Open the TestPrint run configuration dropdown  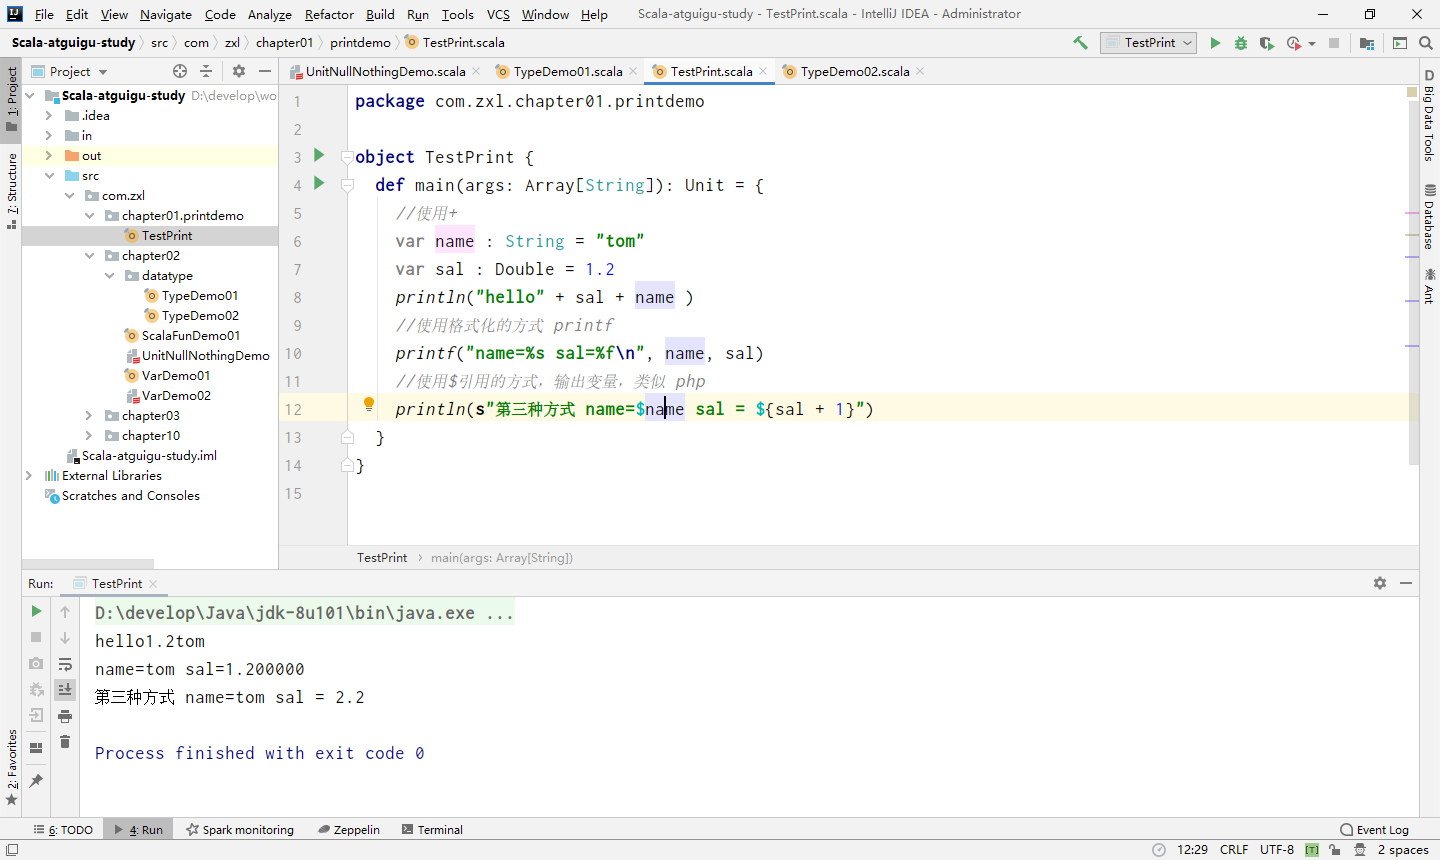(1149, 43)
